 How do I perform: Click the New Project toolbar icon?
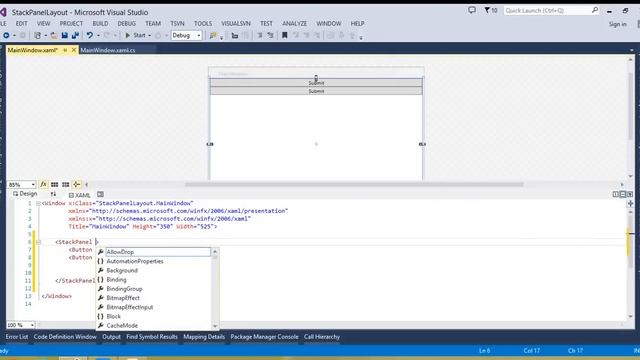pos(37,36)
